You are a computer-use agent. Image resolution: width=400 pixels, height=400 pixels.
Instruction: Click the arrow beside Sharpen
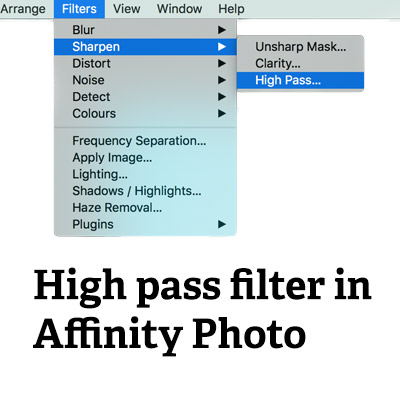pyautogui.click(x=222, y=47)
